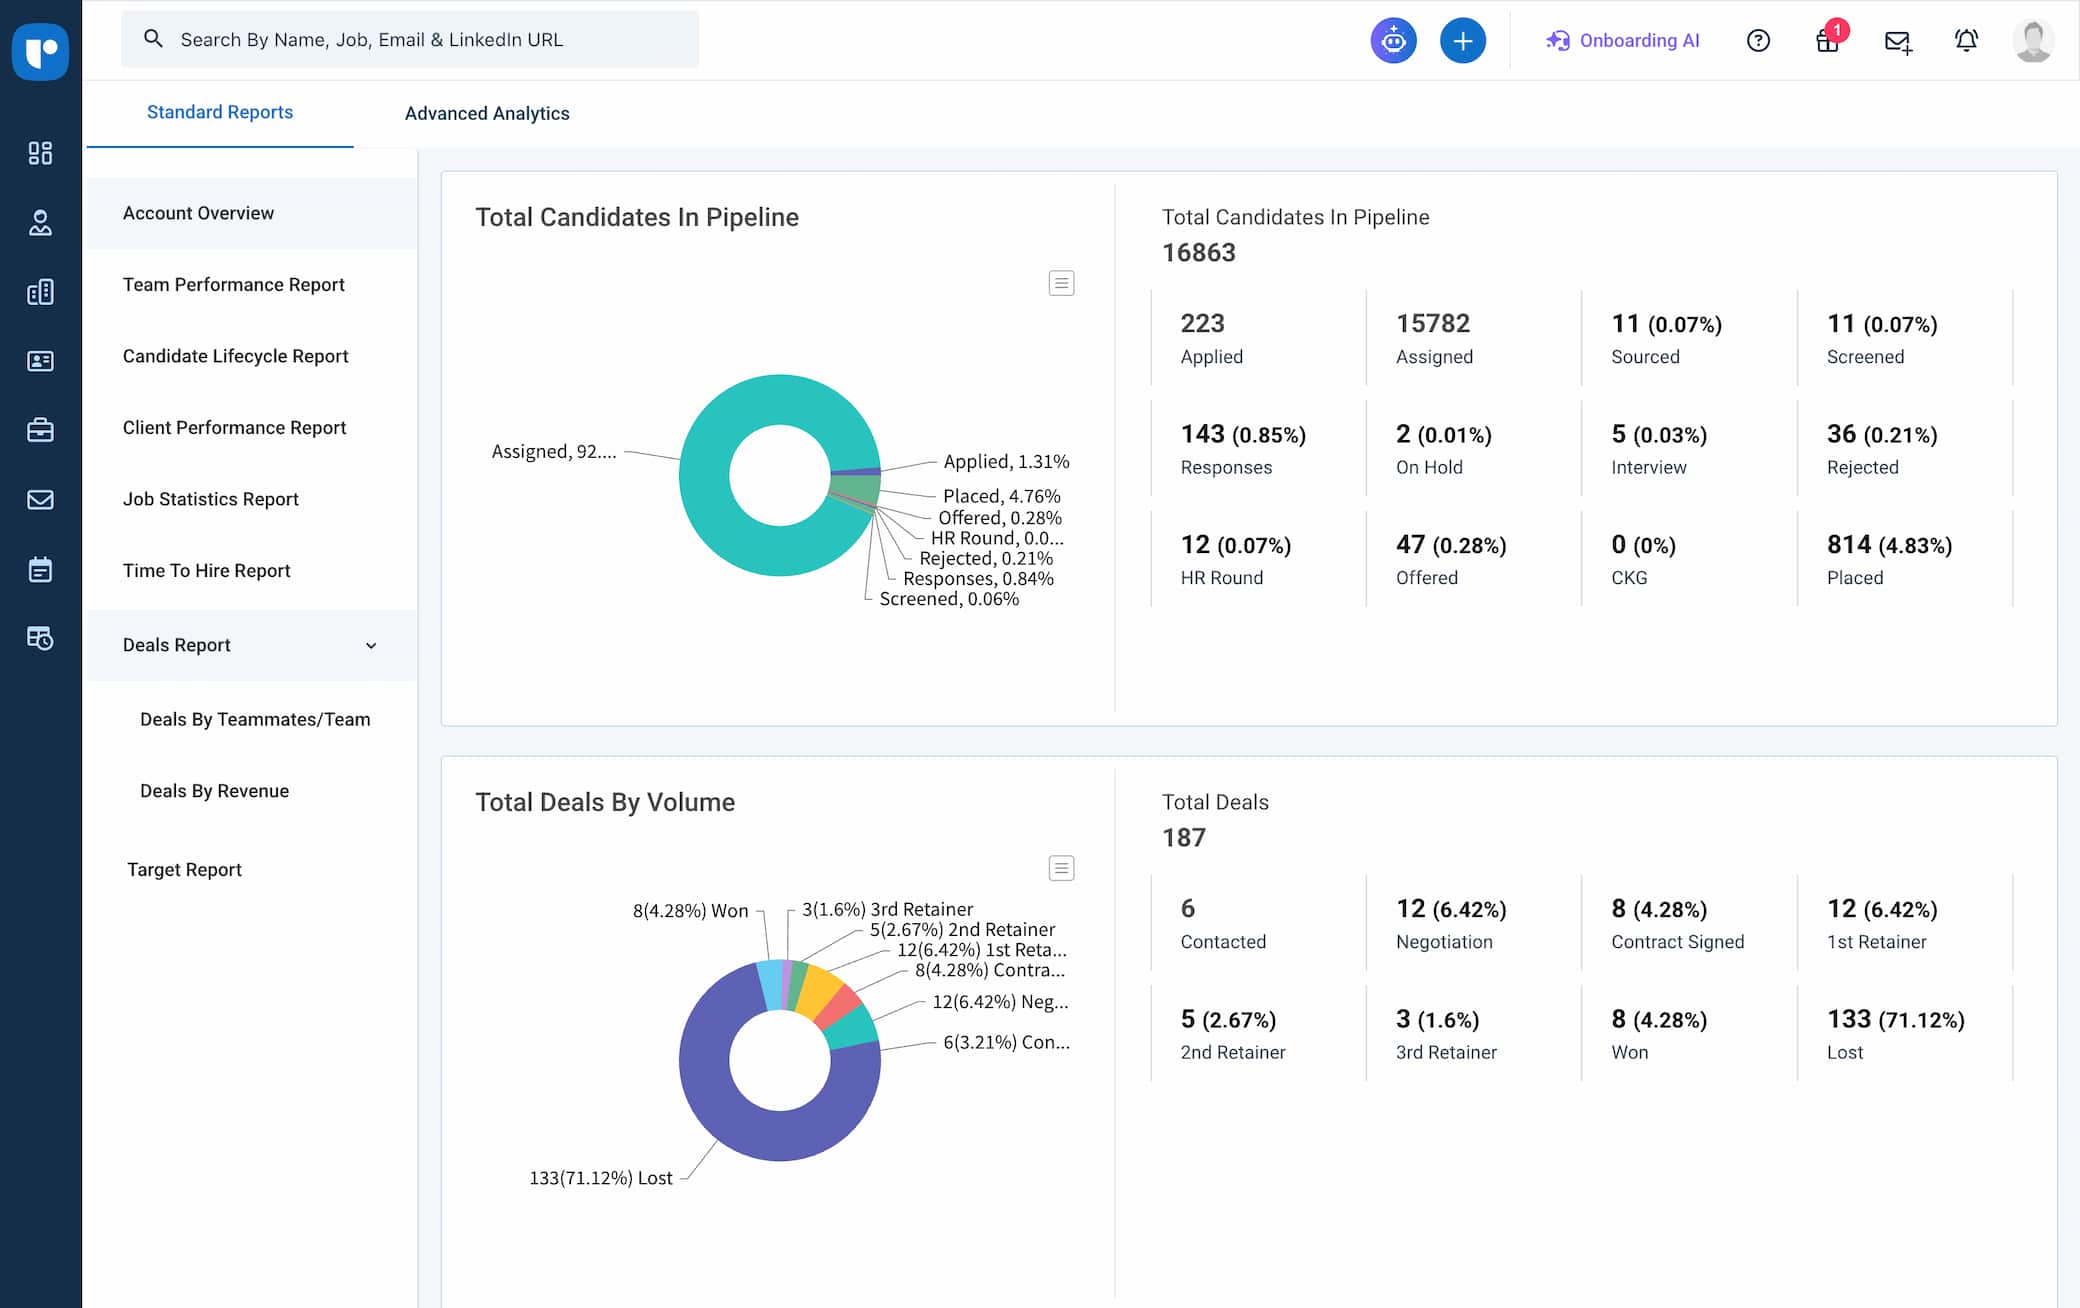Click the Onboarding AI link
Screen dimensions: 2080x1308
(x=1623, y=40)
